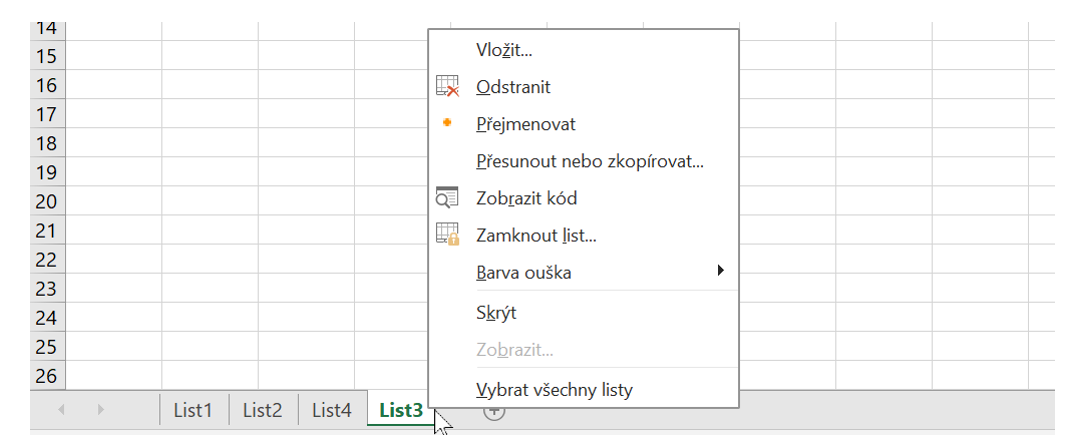Activate the List4 sheet tab

tap(332, 409)
